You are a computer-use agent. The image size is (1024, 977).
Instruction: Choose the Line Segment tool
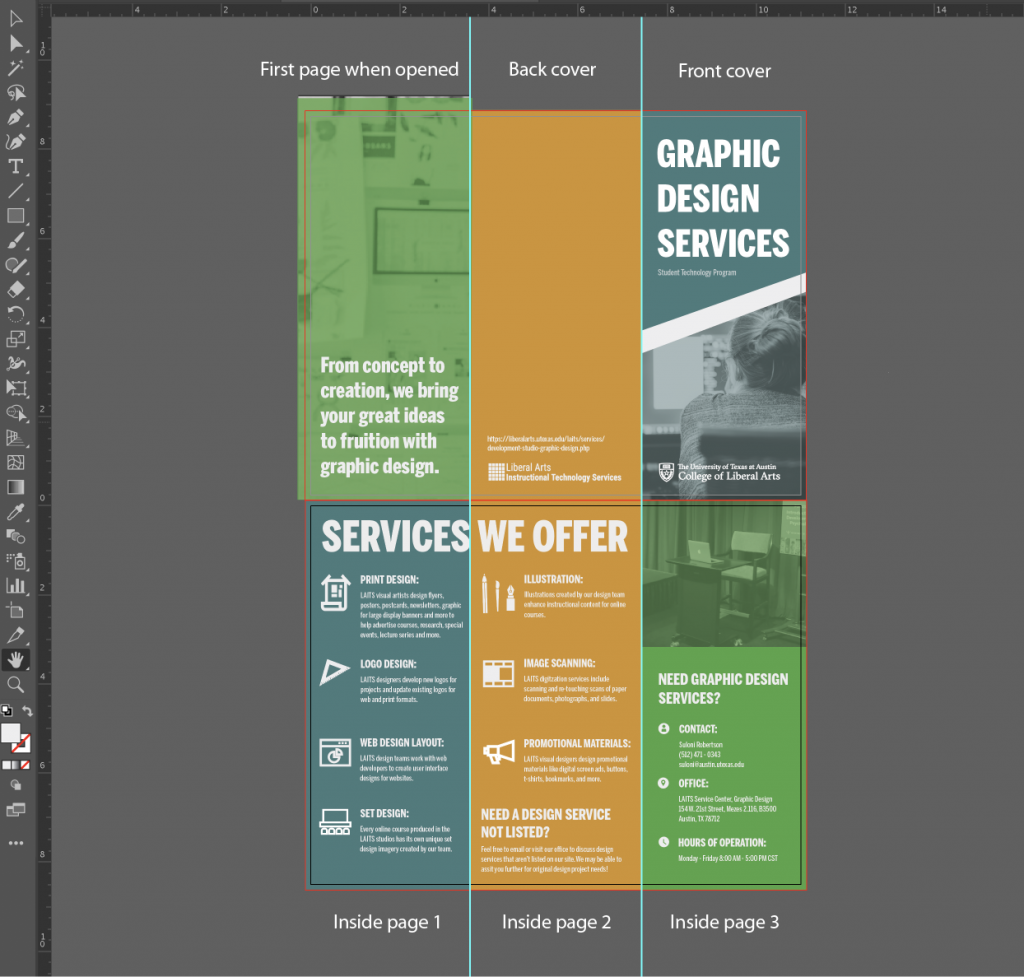pyautogui.click(x=16, y=191)
